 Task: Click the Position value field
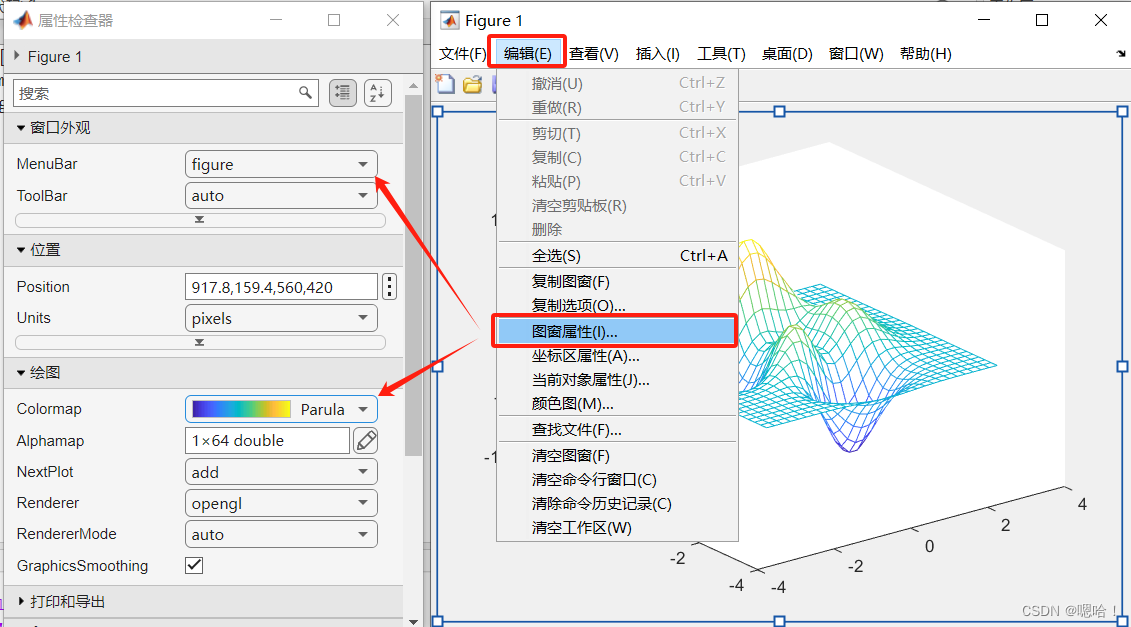281,286
